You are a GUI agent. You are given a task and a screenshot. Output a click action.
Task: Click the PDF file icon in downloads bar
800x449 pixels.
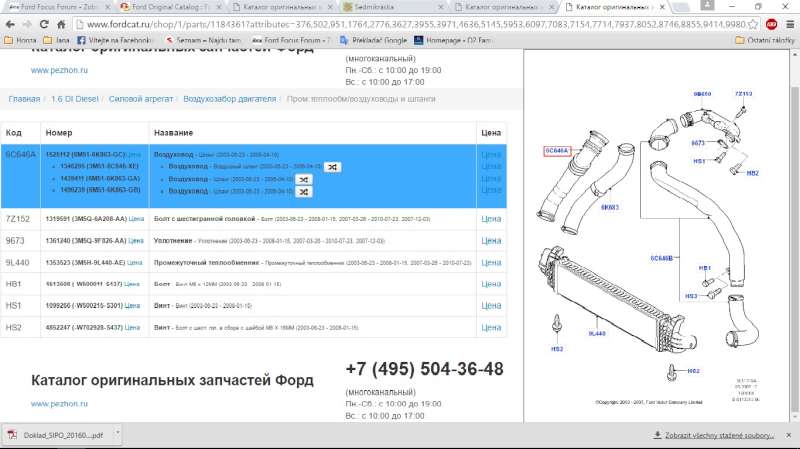[x=13, y=435]
